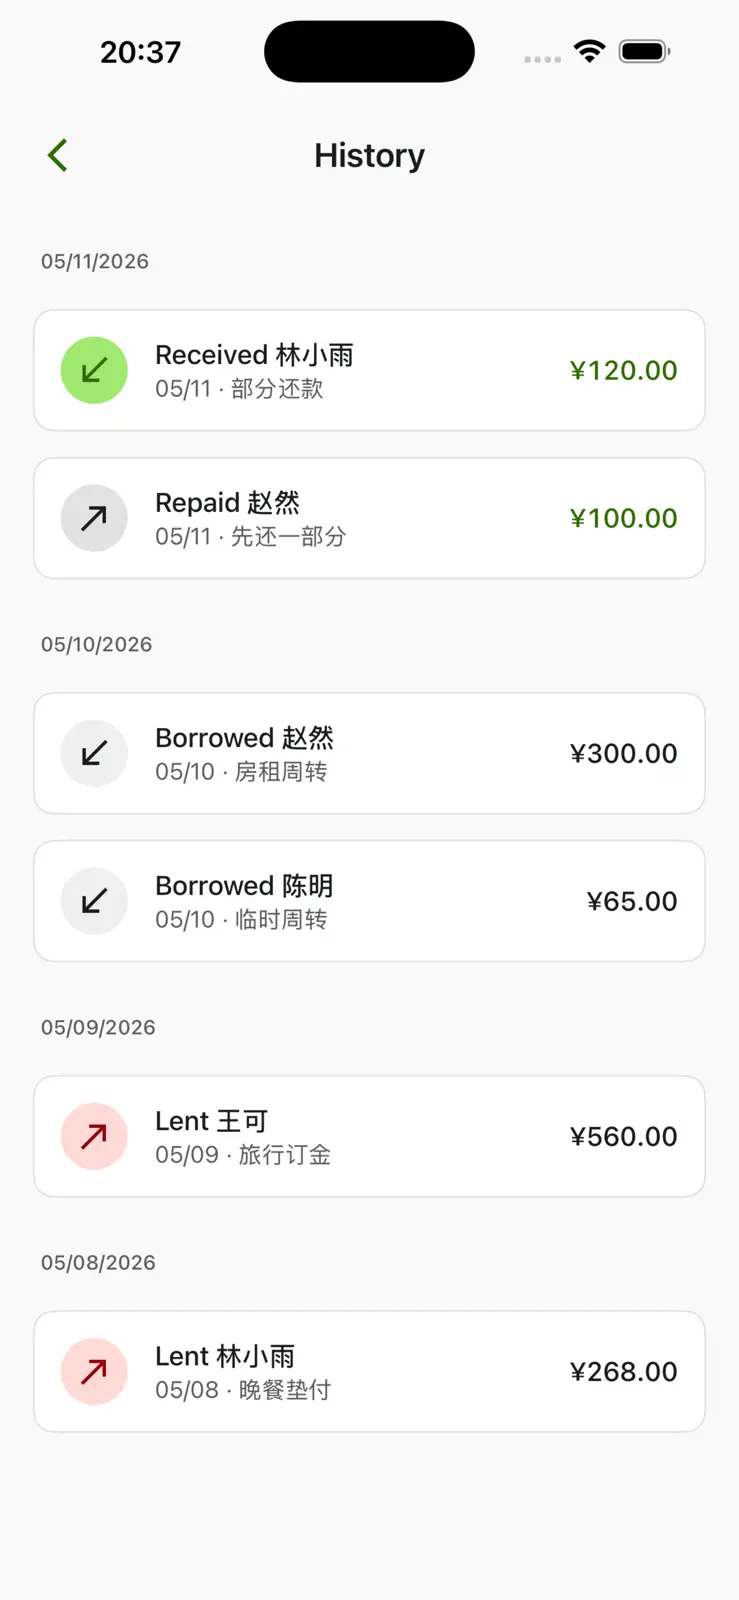Tap the 05/10/2026 section header
The width and height of the screenshot is (739, 1600).
[x=97, y=644]
